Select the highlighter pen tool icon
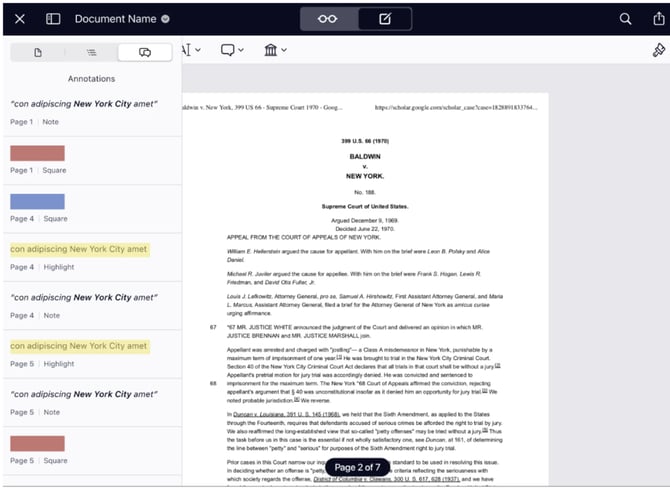670x489 pixels. (657, 51)
